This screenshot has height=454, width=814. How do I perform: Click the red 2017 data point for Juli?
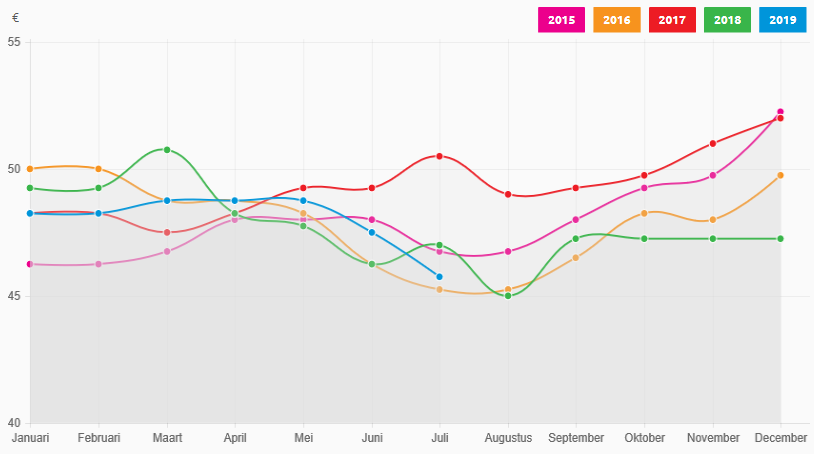click(440, 156)
